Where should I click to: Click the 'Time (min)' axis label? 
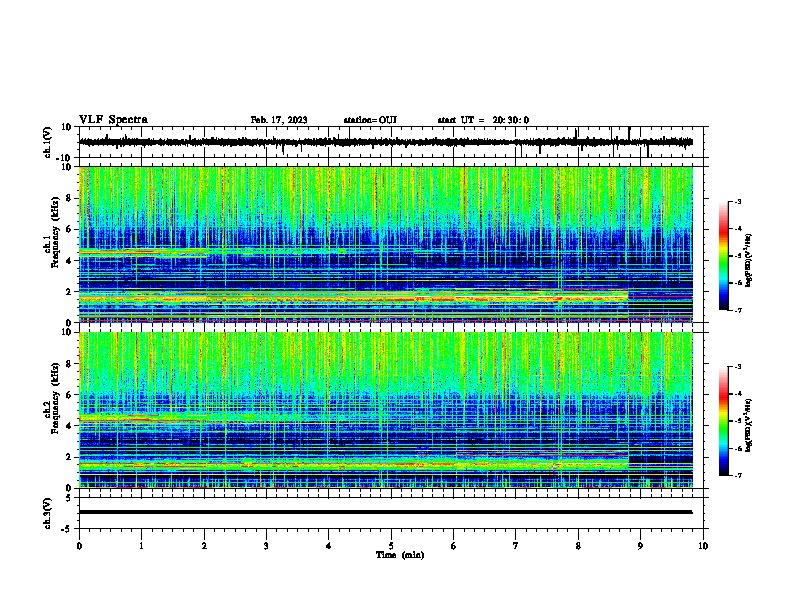pyautogui.click(x=400, y=555)
